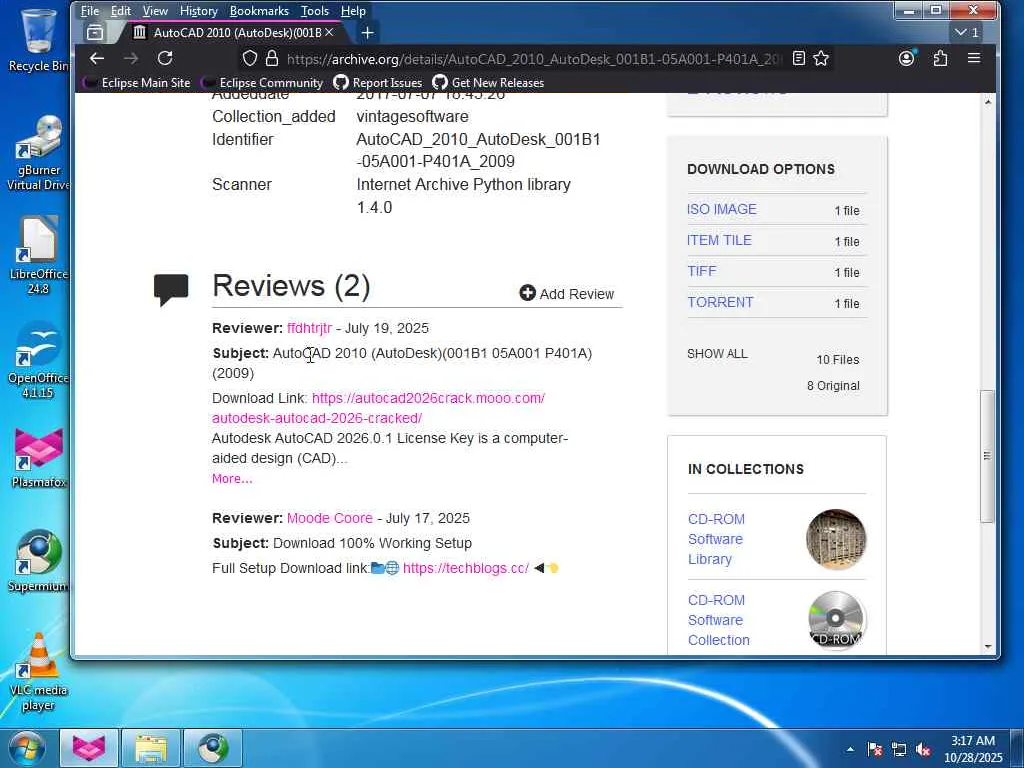Select TIFF download option
Screen dimensions: 1024x768
point(701,271)
